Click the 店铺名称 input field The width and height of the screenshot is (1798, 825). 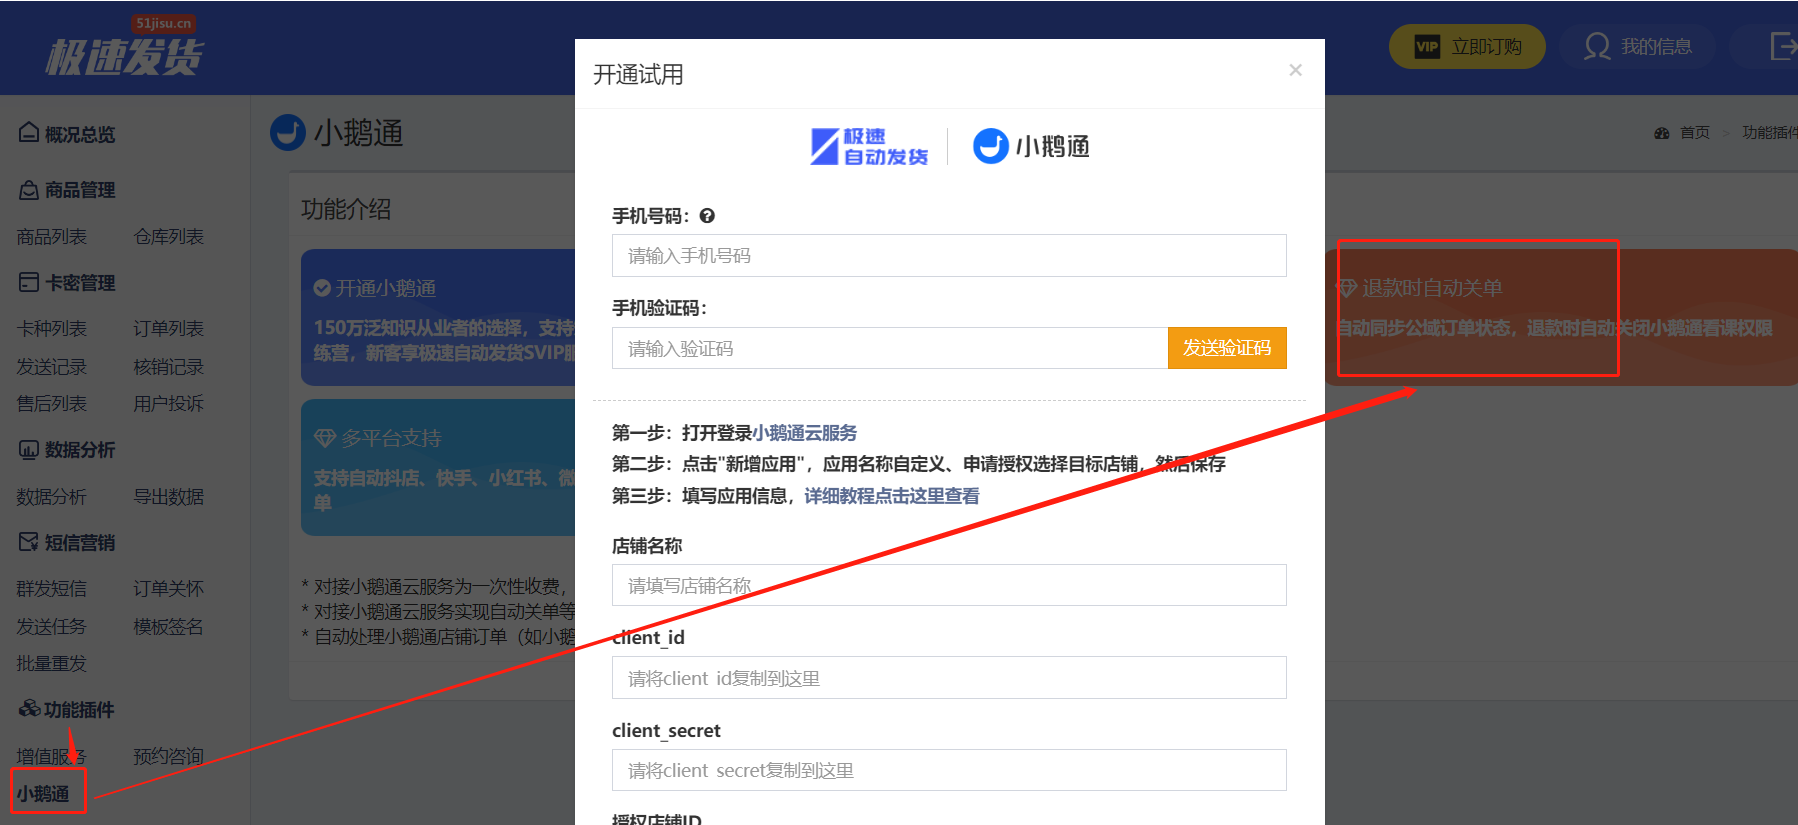coord(948,585)
